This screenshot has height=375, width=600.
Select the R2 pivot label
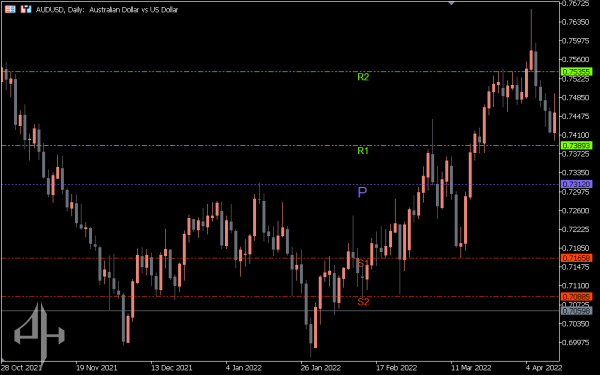(x=363, y=77)
